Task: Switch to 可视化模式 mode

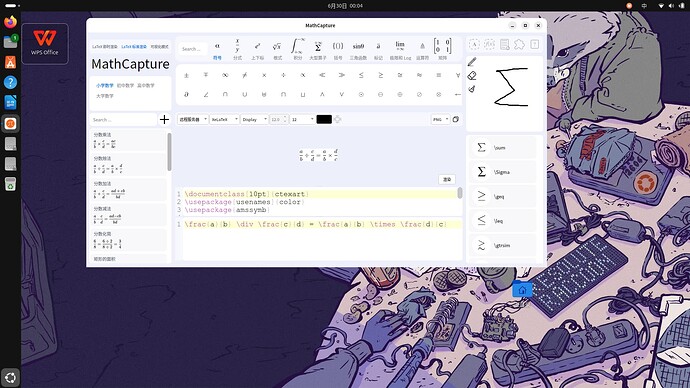Action: pyautogui.click(x=159, y=47)
